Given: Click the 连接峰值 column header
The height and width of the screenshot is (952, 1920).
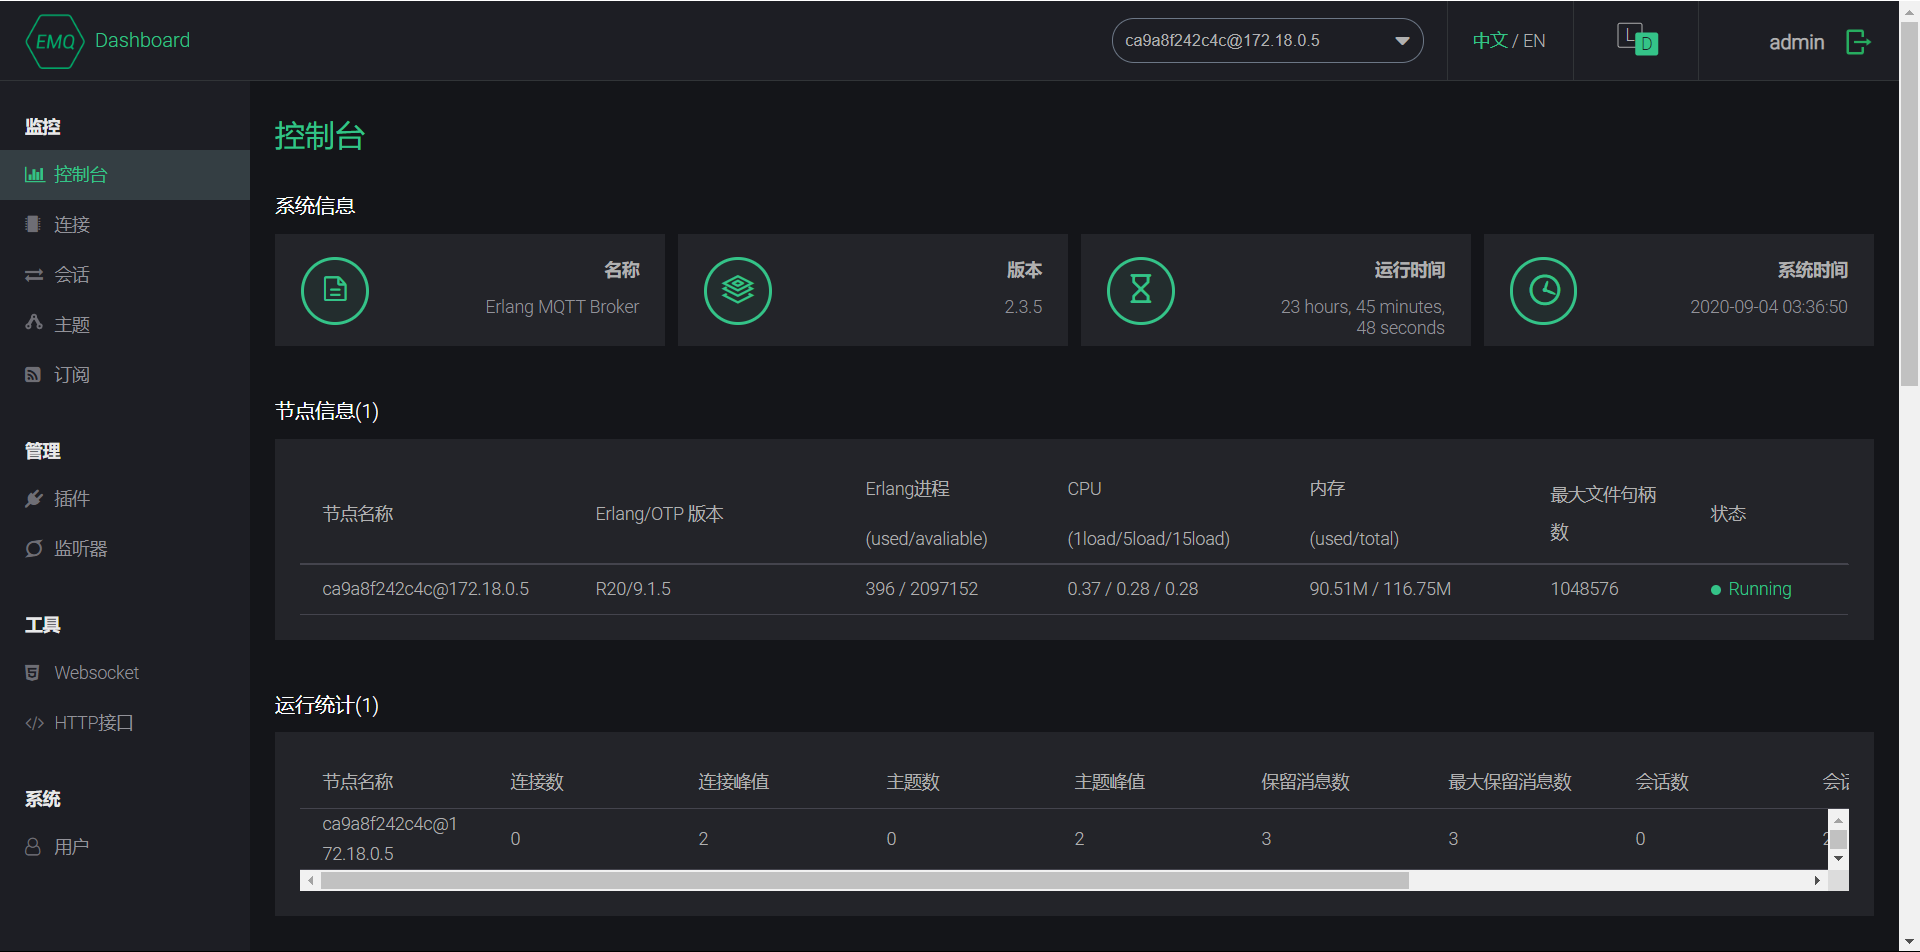Looking at the screenshot, I should pos(733,782).
